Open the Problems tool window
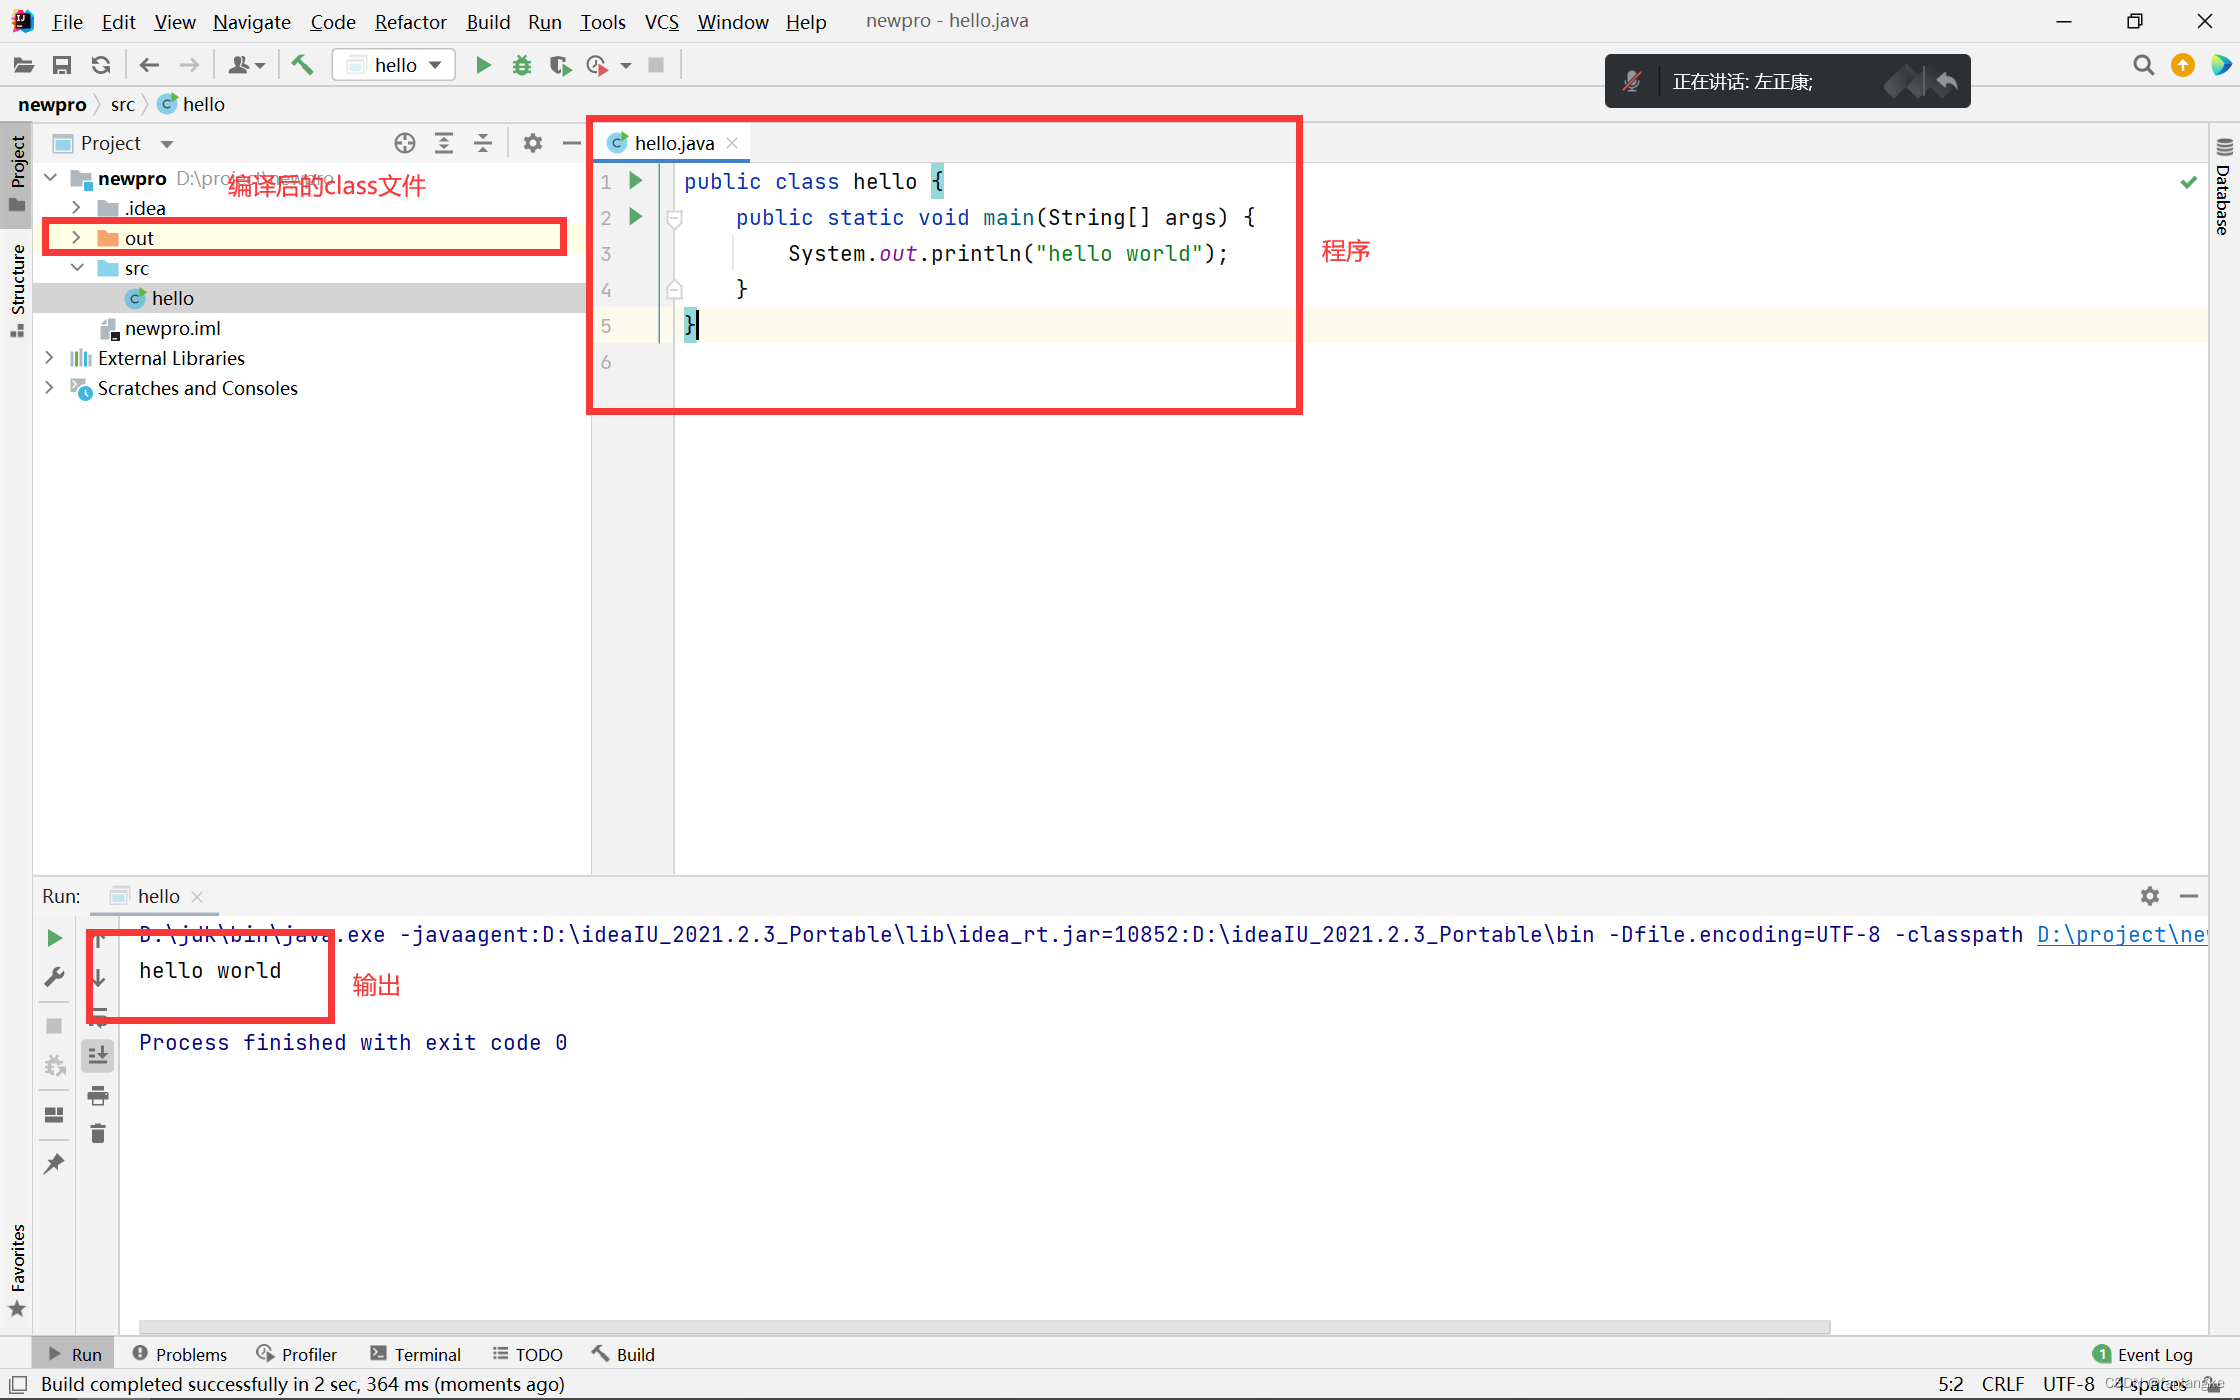The height and width of the screenshot is (1400, 2240). (x=180, y=1354)
